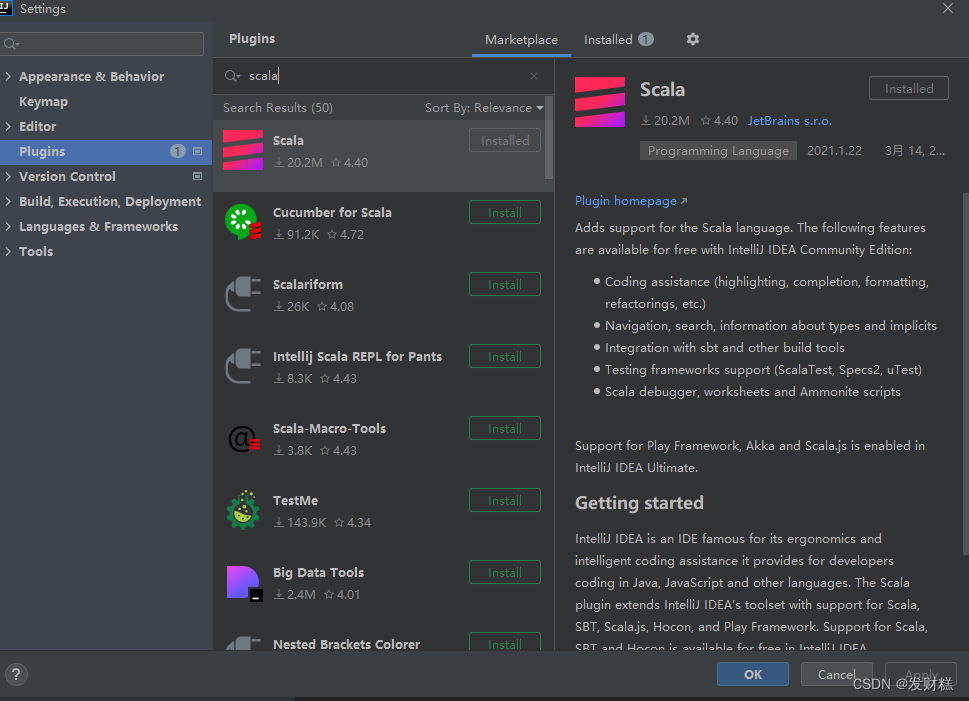This screenshot has width=969, height=701.
Task: Select the Cucumber for Scala icon
Action: pyautogui.click(x=243, y=222)
